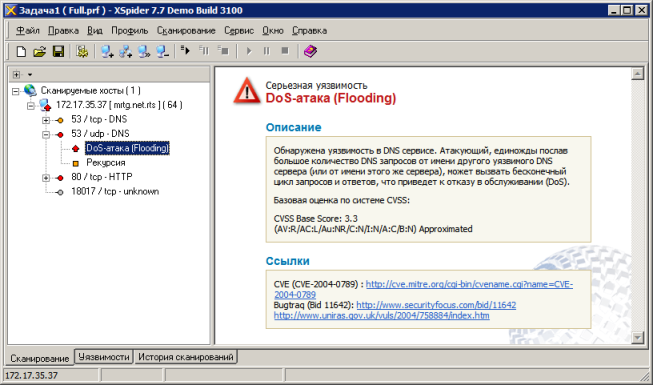Switch to the Сканирование bottom tab
The height and width of the screenshot is (385, 653).
tap(40, 358)
